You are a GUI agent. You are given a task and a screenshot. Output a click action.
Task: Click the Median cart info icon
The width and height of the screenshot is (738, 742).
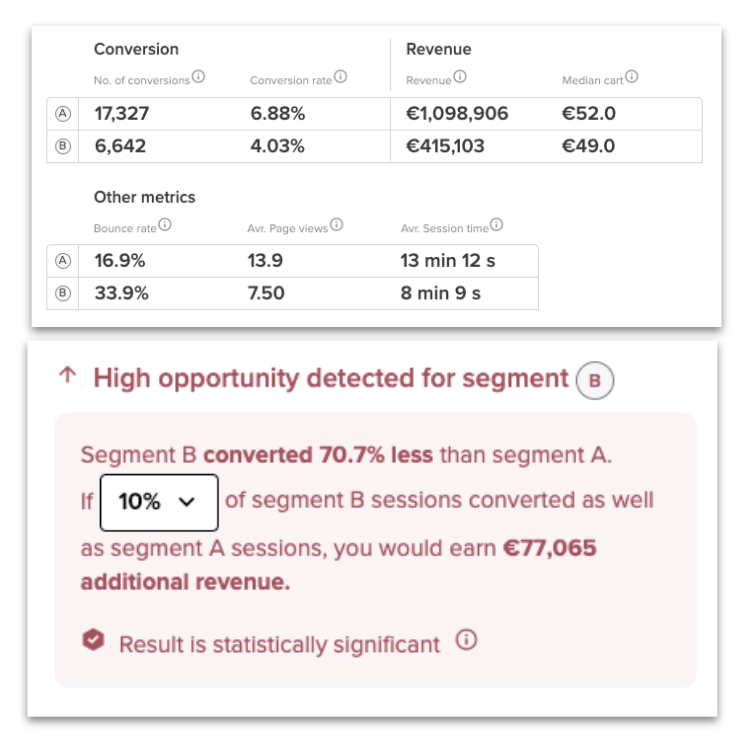point(632,76)
